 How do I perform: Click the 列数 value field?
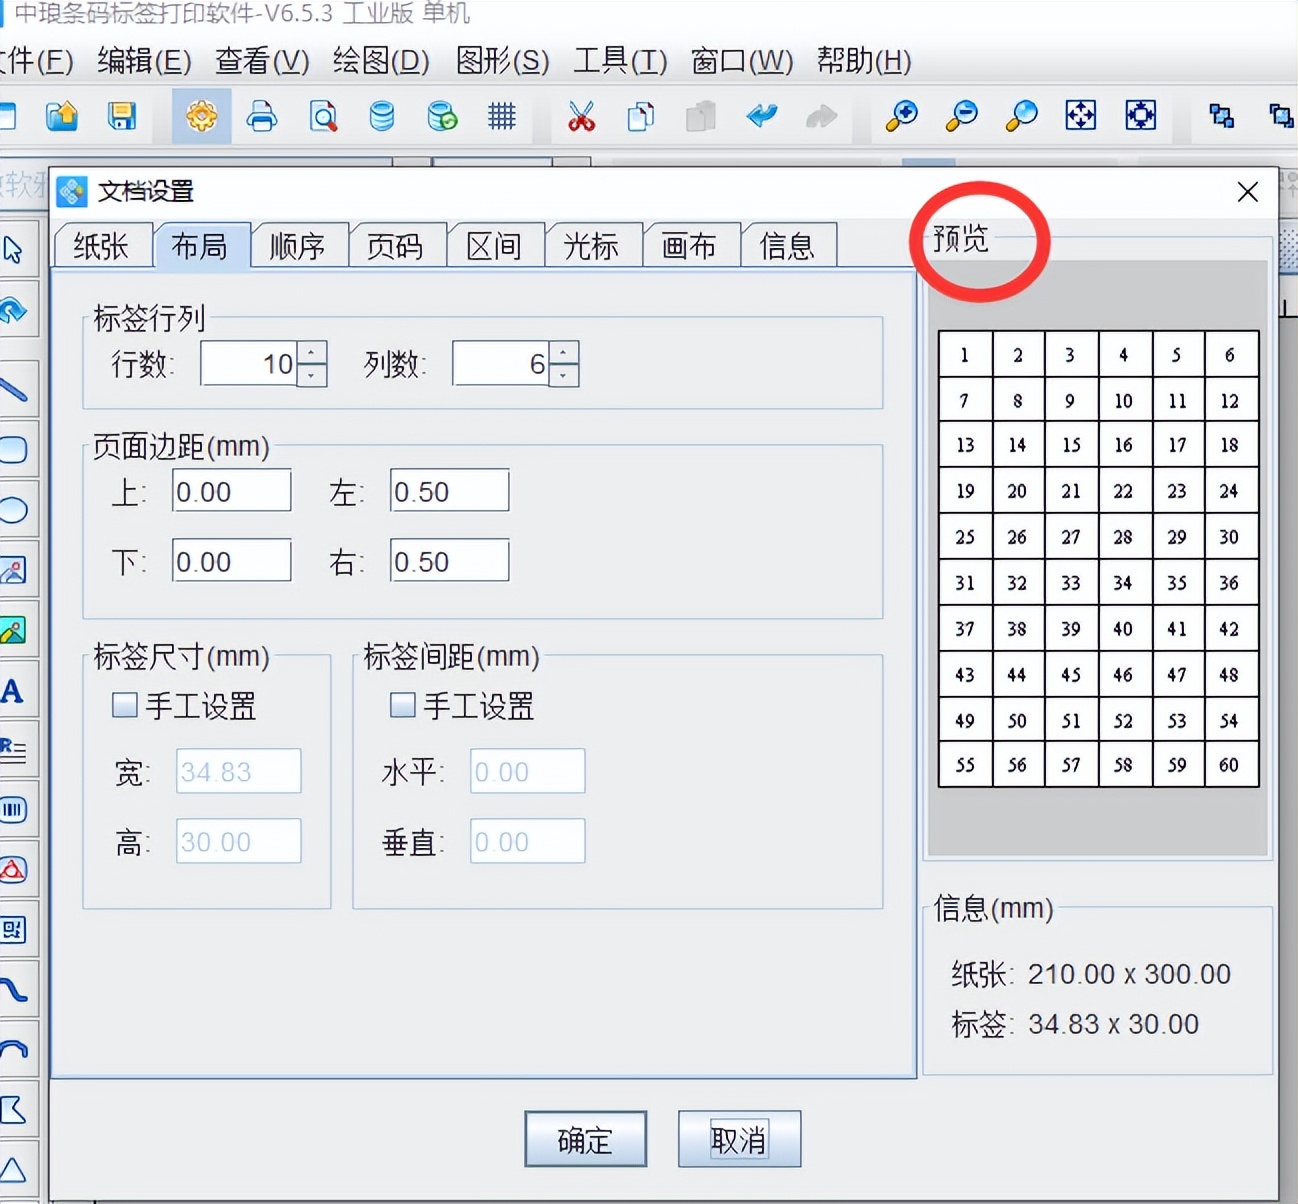(502, 364)
